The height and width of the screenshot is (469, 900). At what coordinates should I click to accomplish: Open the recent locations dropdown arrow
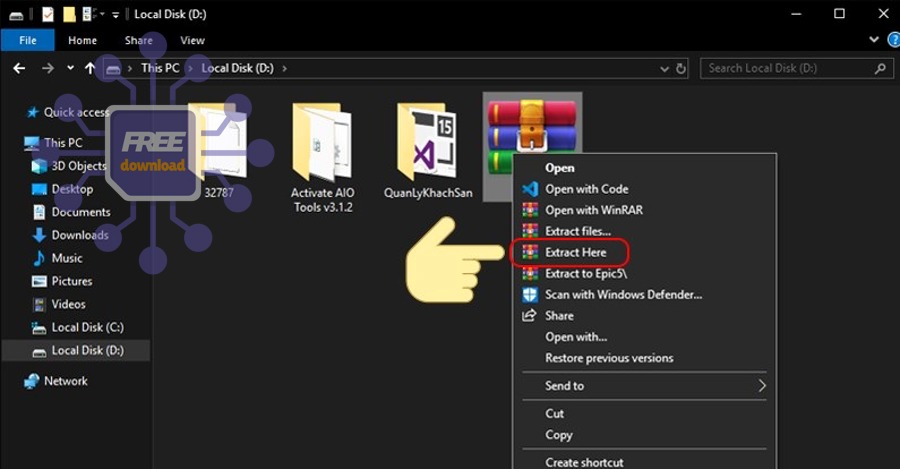coord(70,68)
